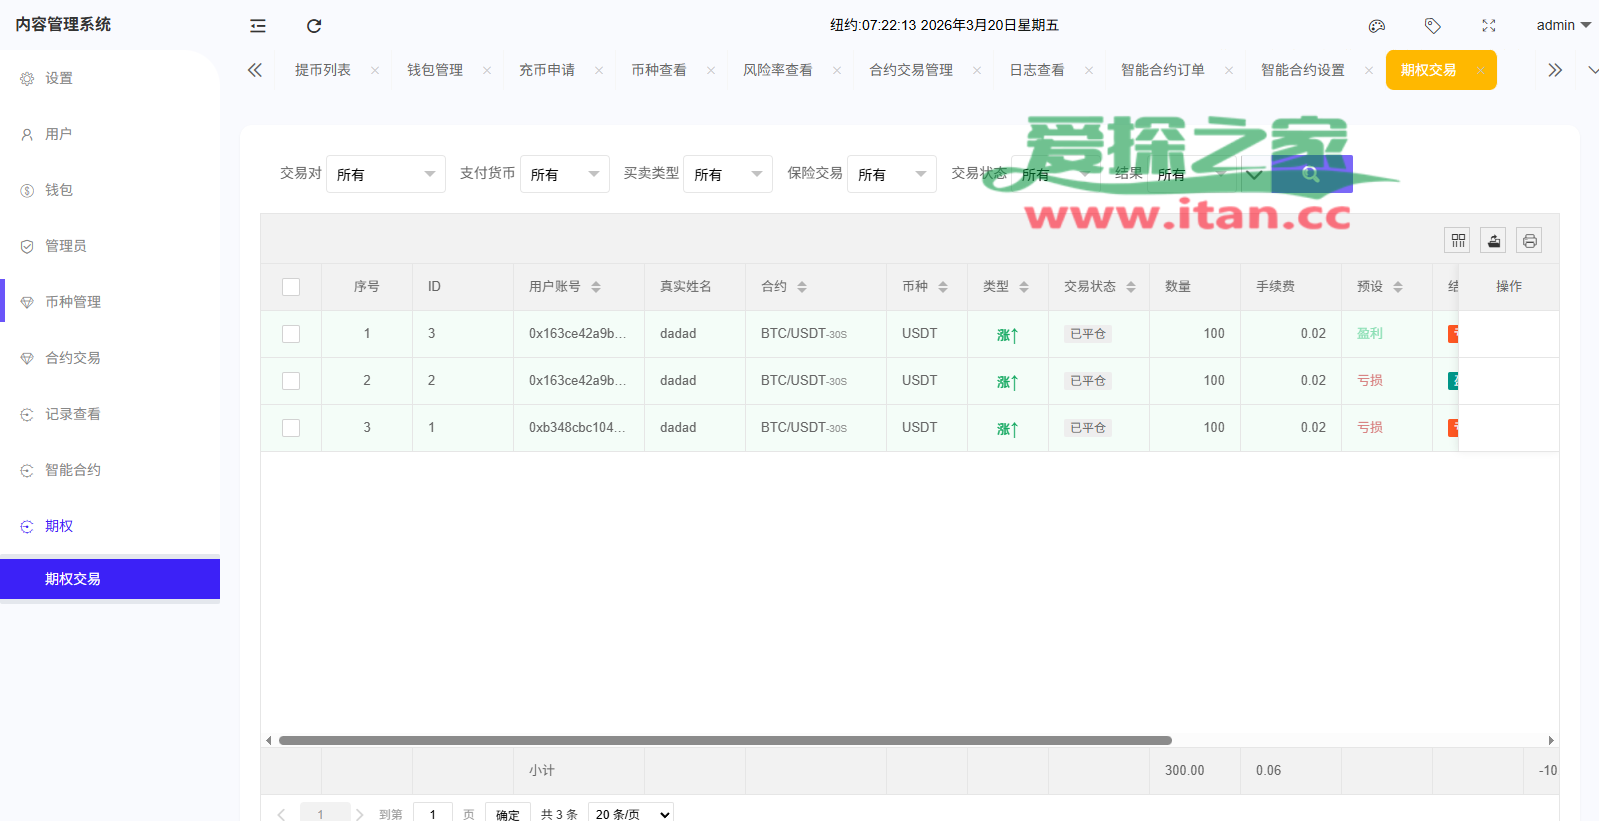This screenshot has height=821, width=1599.
Task: Click the sidebar collapse menu icon
Action: [x=258, y=26]
